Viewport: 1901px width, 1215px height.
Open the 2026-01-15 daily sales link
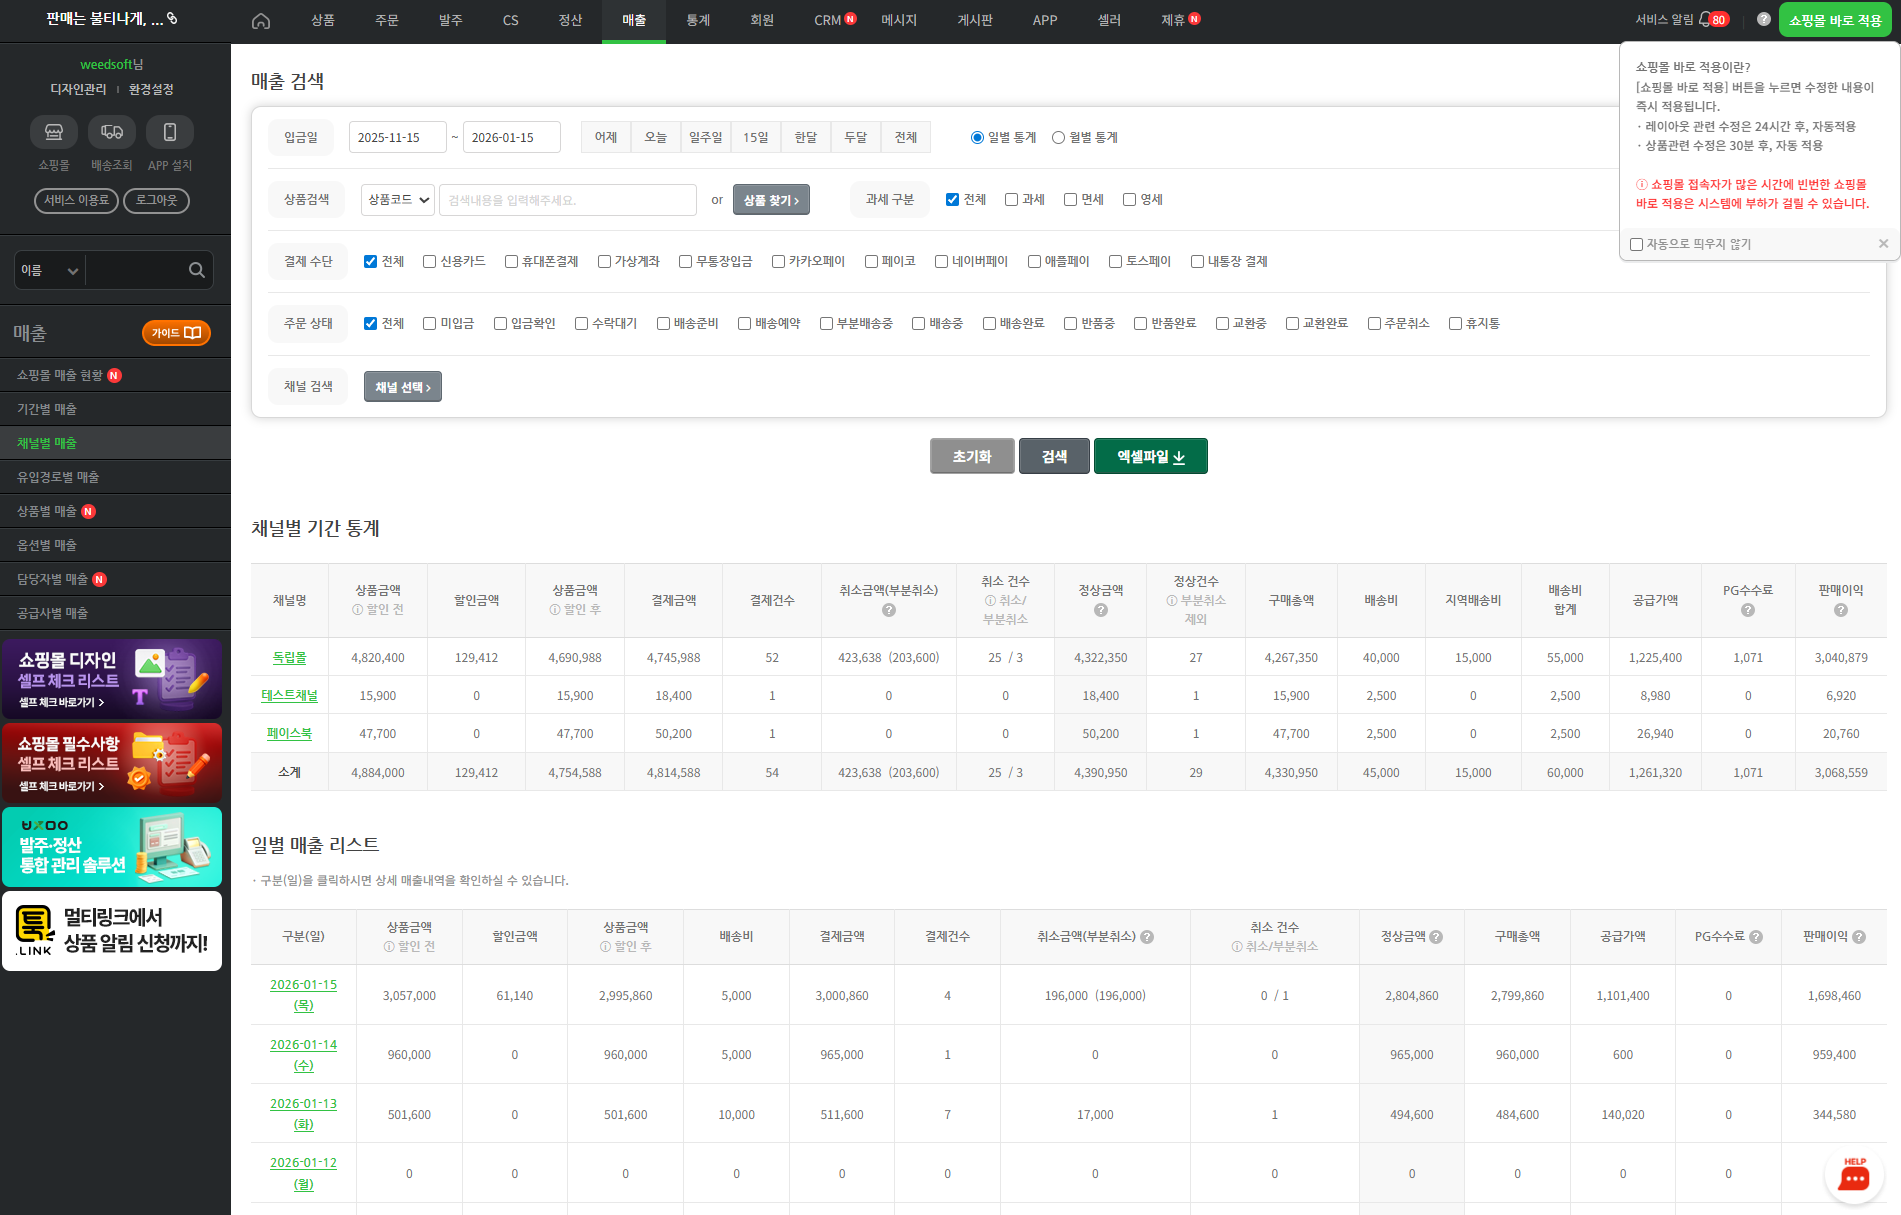(x=304, y=995)
